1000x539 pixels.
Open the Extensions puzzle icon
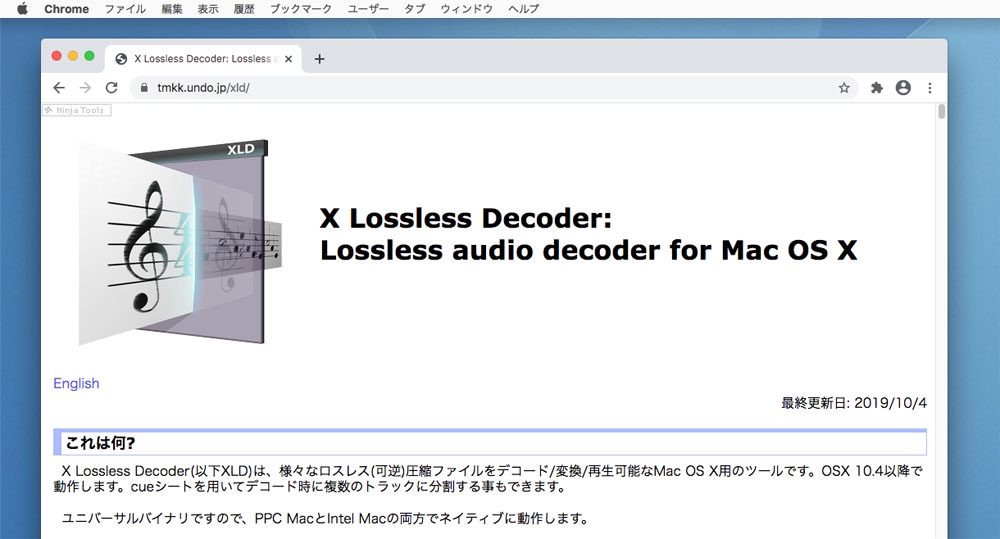coord(877,87)
